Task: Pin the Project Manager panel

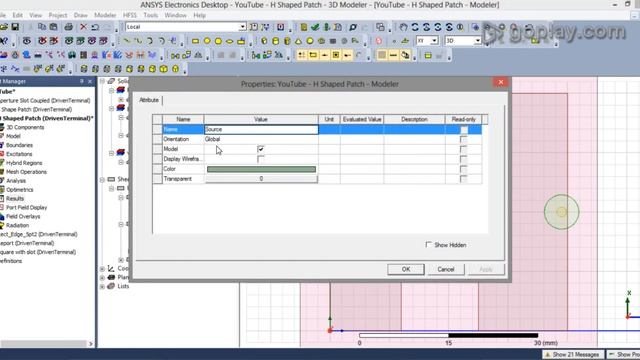Action: [82, 81]
